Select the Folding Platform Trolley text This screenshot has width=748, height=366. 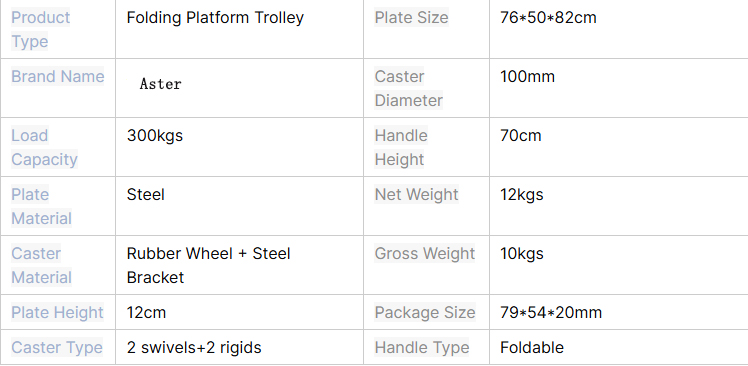click(x=215, y=18)
